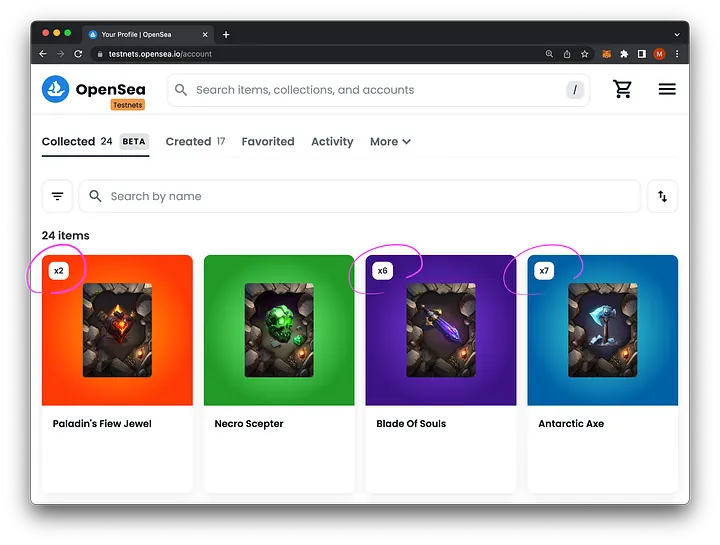Click the filter icon button
Image resolution: width=720 pixels, height=545 pixels.
pyautogui.click(x=57, y=197)
